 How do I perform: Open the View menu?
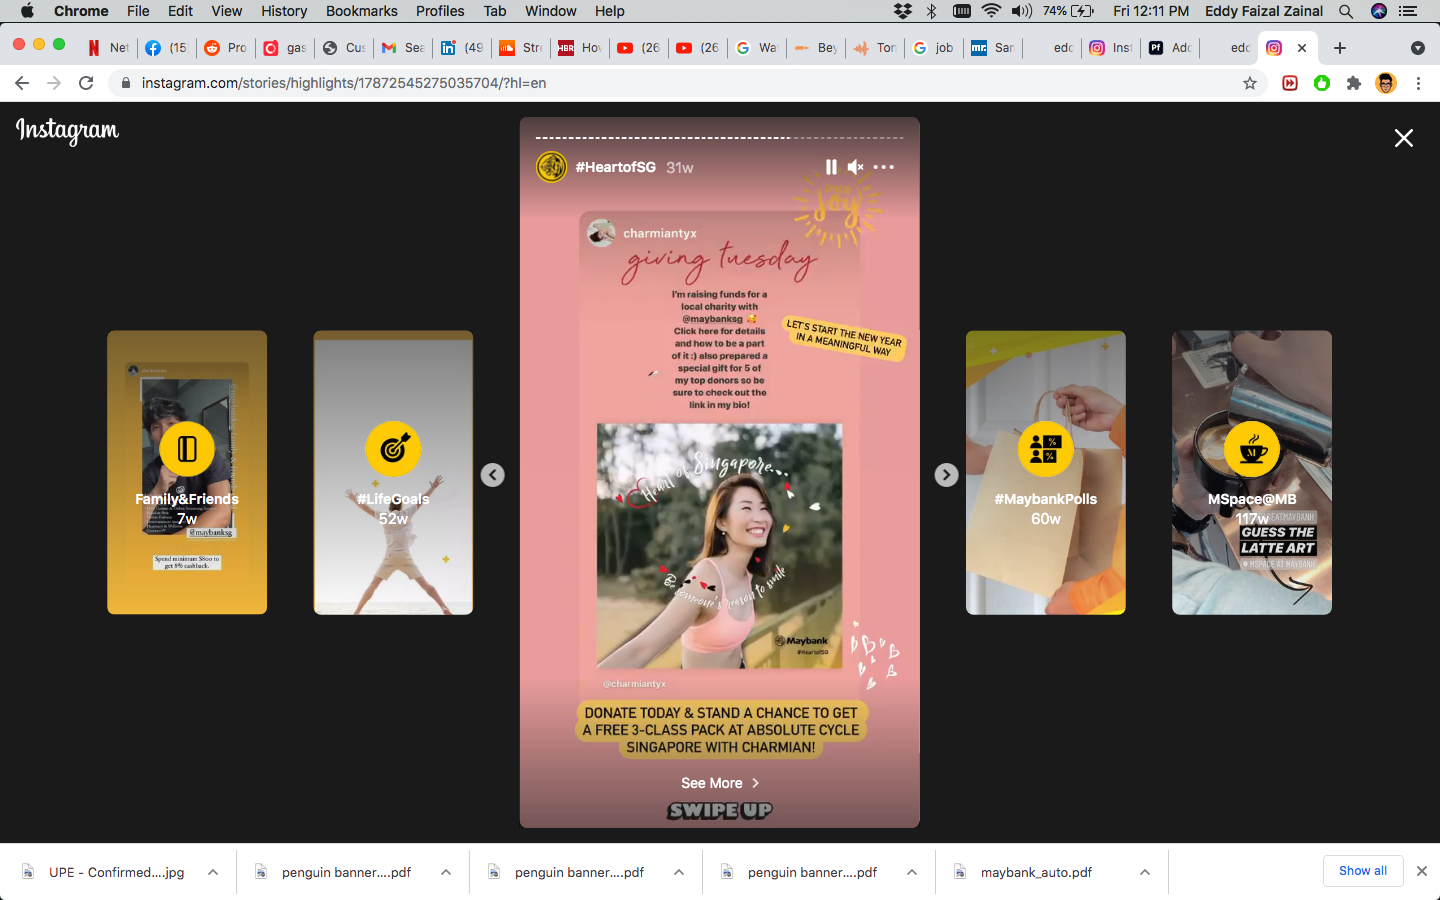point(226,11)
